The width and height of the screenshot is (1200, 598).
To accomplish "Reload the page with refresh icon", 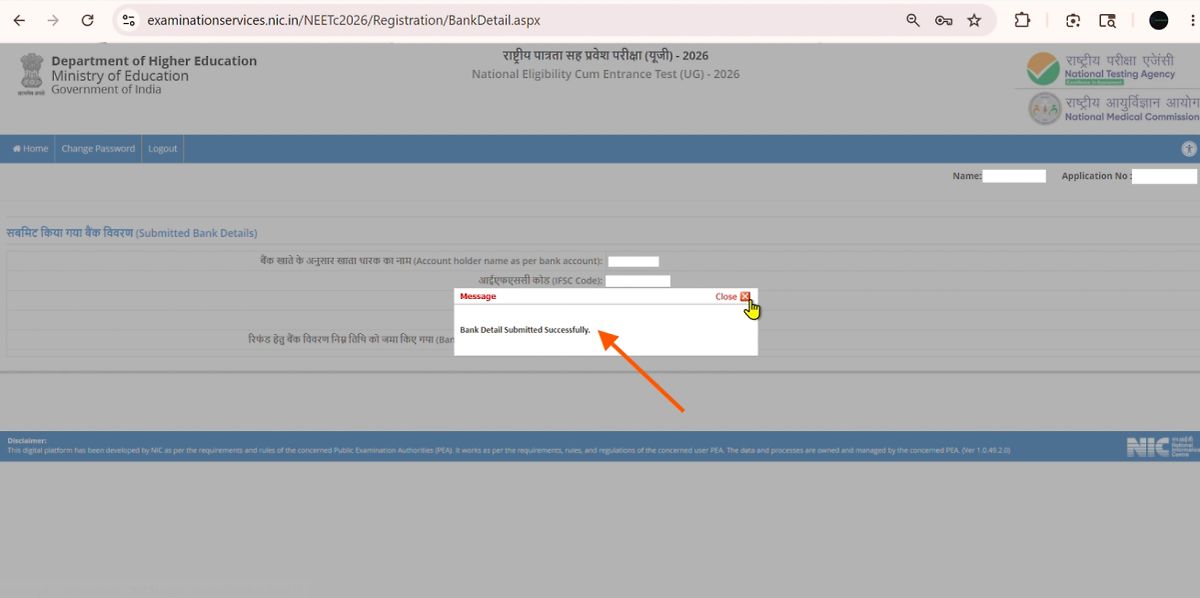I will [87, 20].
